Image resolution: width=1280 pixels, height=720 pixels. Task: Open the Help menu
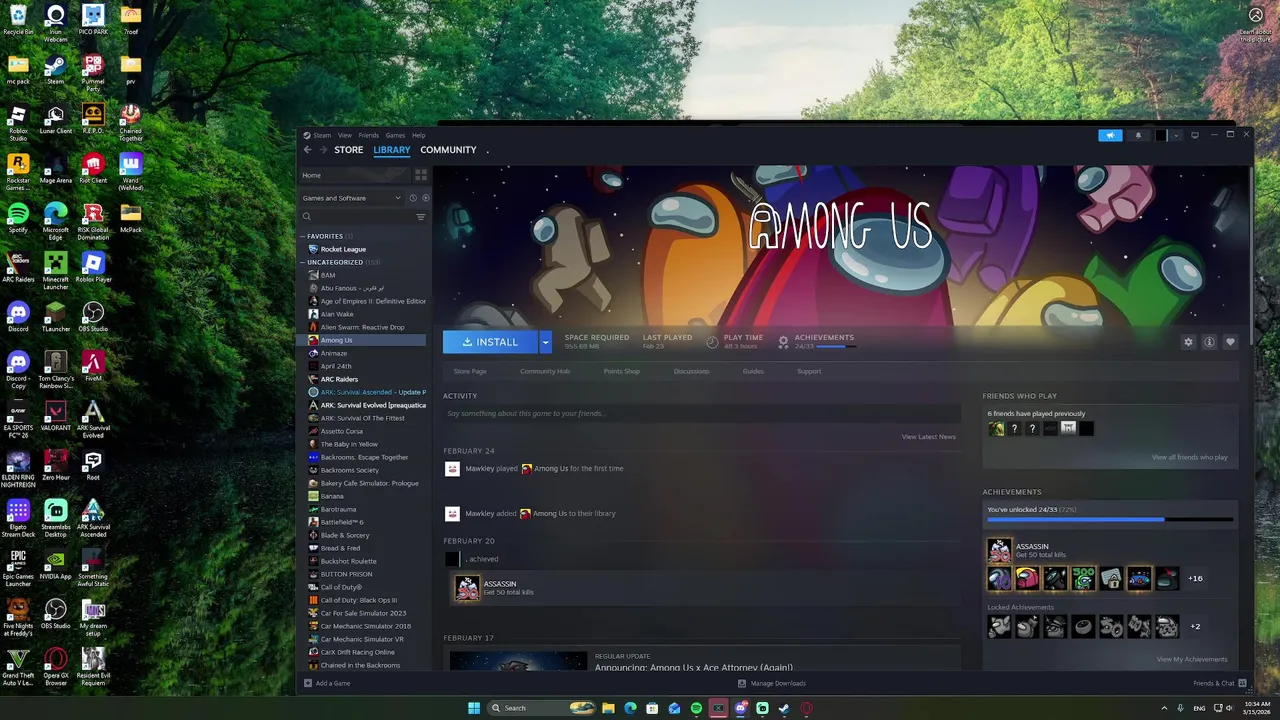tap(419, 135)
